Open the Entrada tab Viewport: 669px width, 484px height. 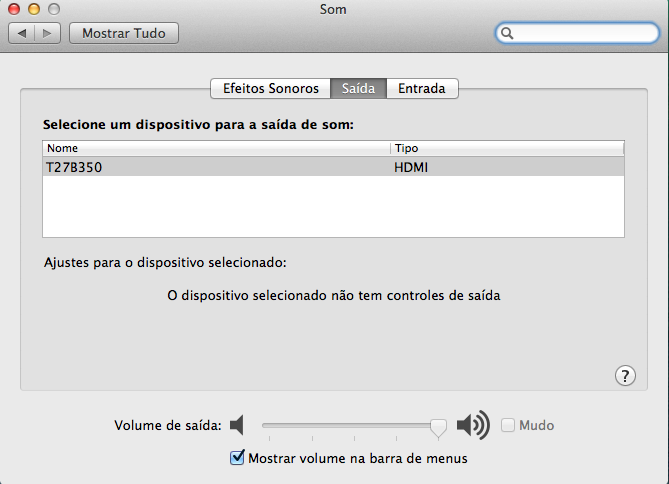tap(422, 88)
